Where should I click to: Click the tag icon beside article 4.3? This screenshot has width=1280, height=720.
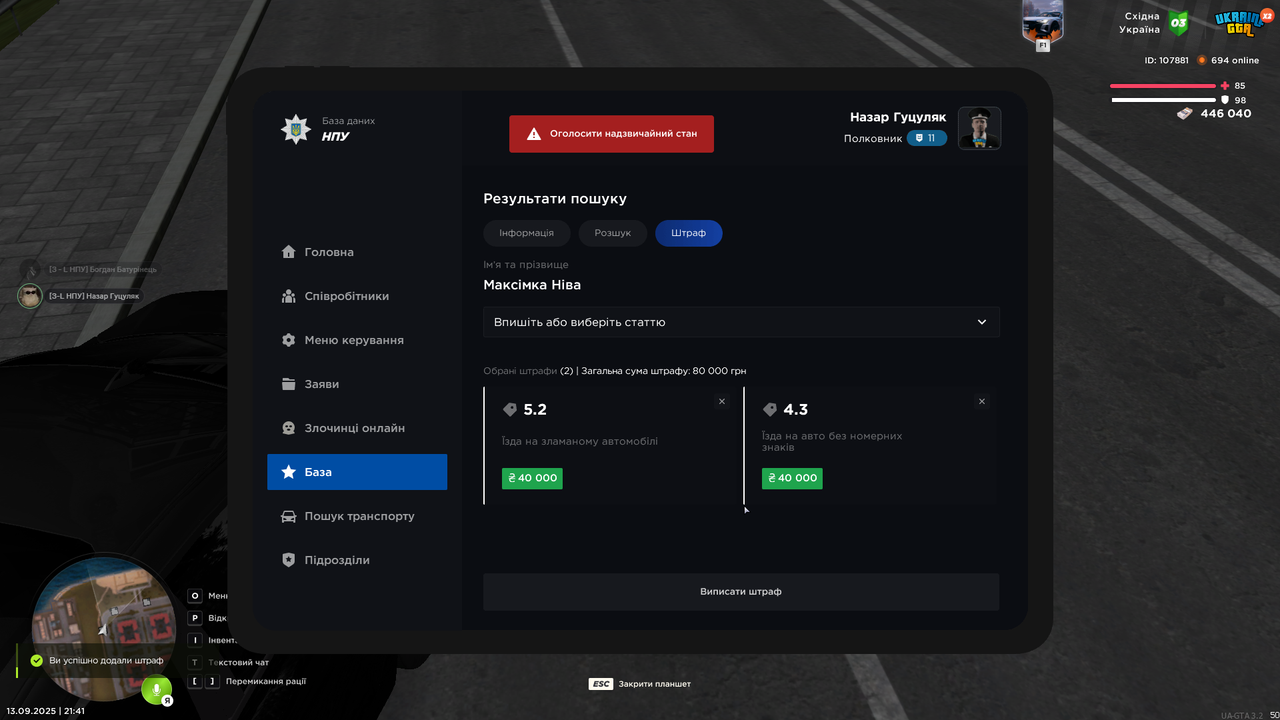click(x=770, y=410)
